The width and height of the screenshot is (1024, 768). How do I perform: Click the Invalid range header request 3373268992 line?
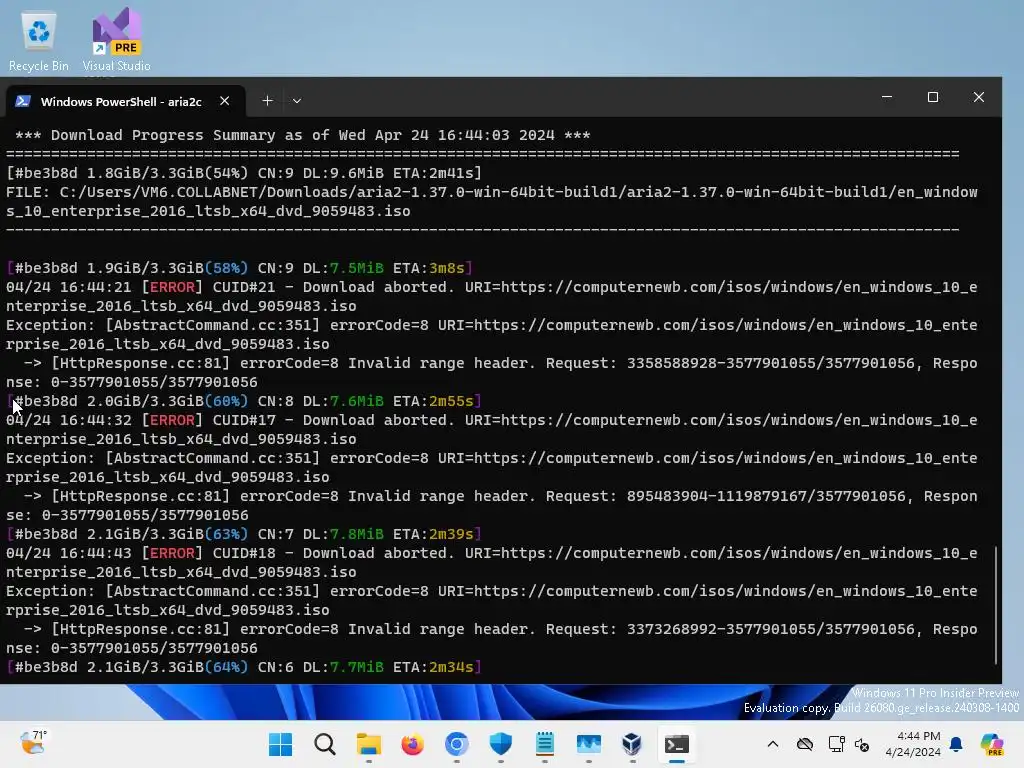pyautogui.click(x=492, y=639)
